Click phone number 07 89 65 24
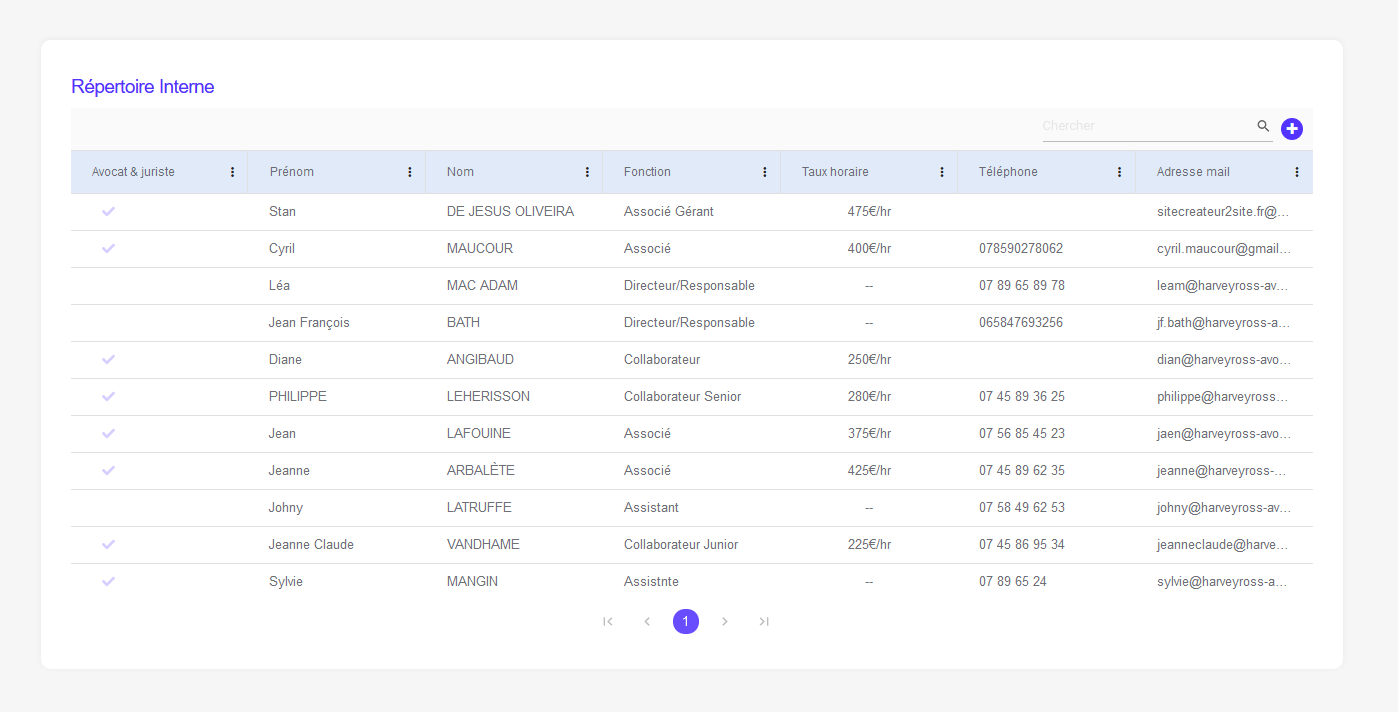 [x=1013, y=582]
